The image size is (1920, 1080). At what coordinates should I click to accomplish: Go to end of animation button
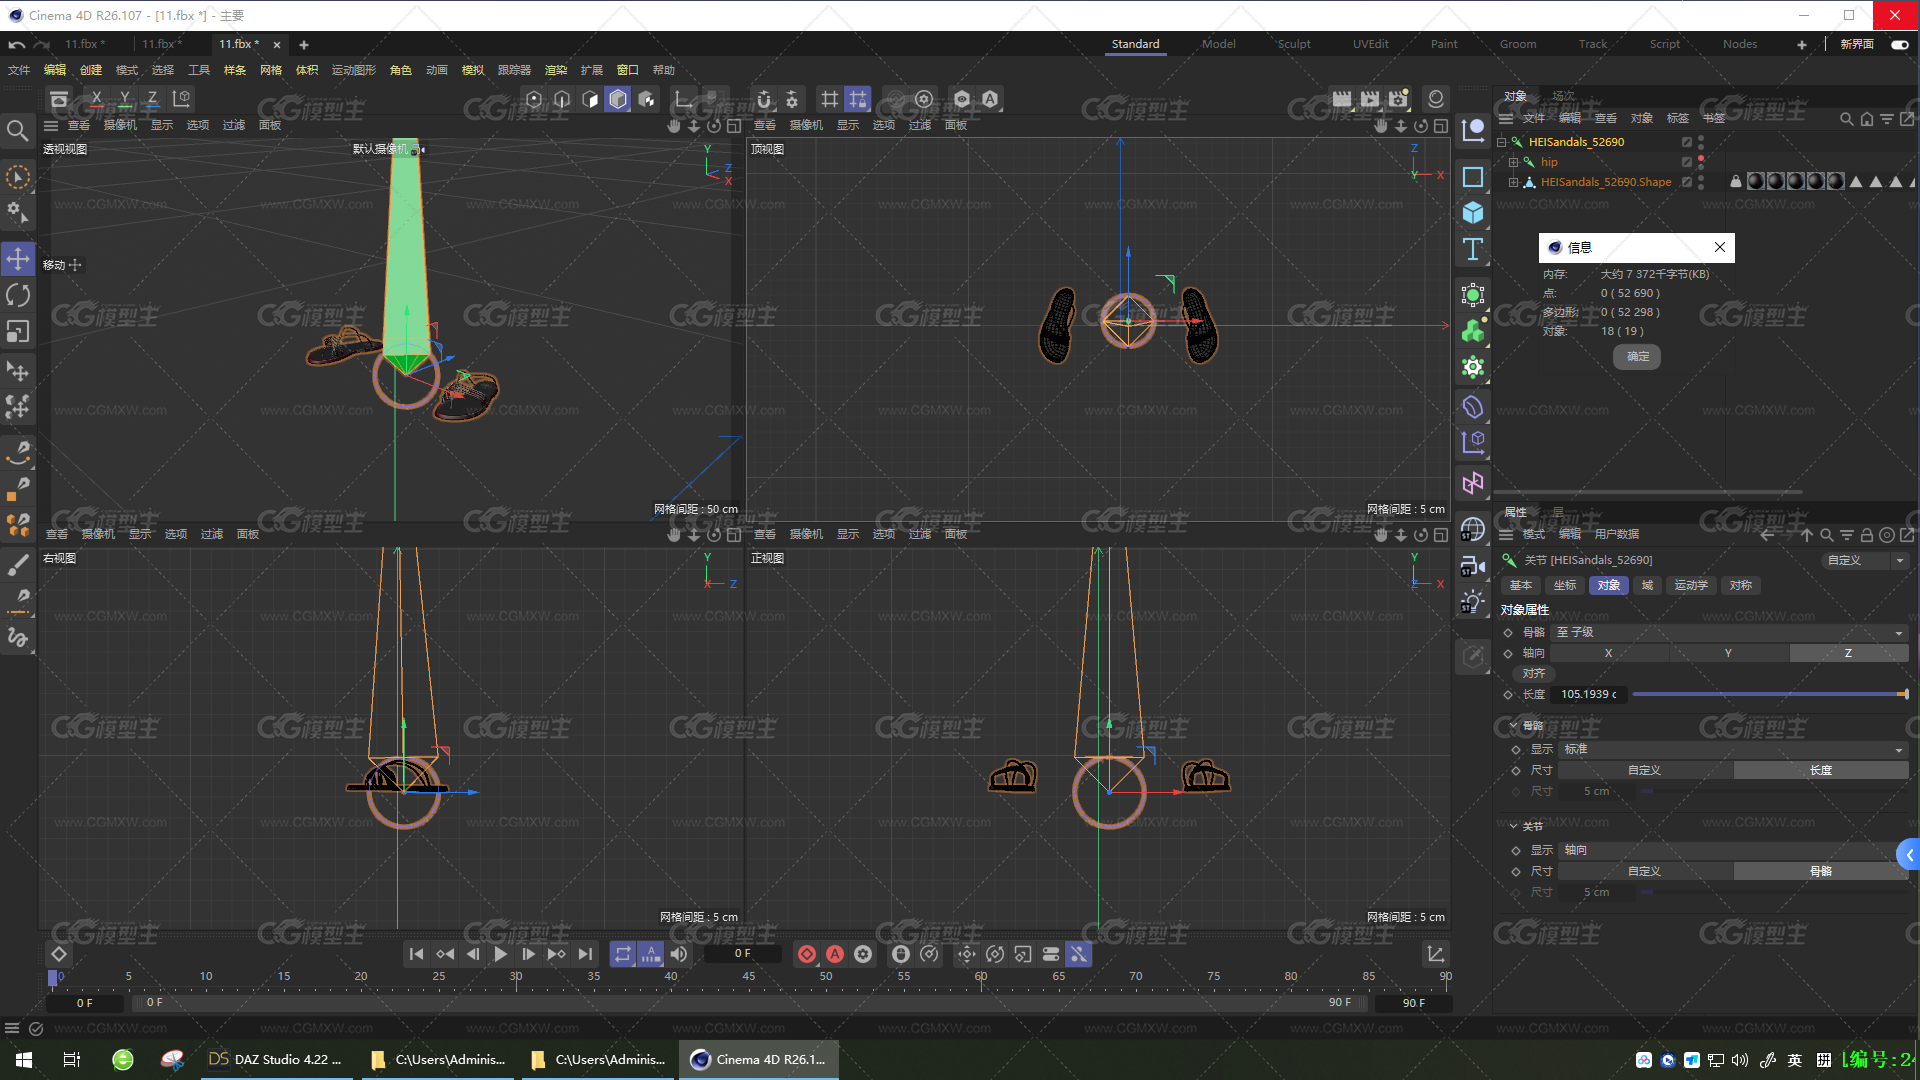point(585,954)
